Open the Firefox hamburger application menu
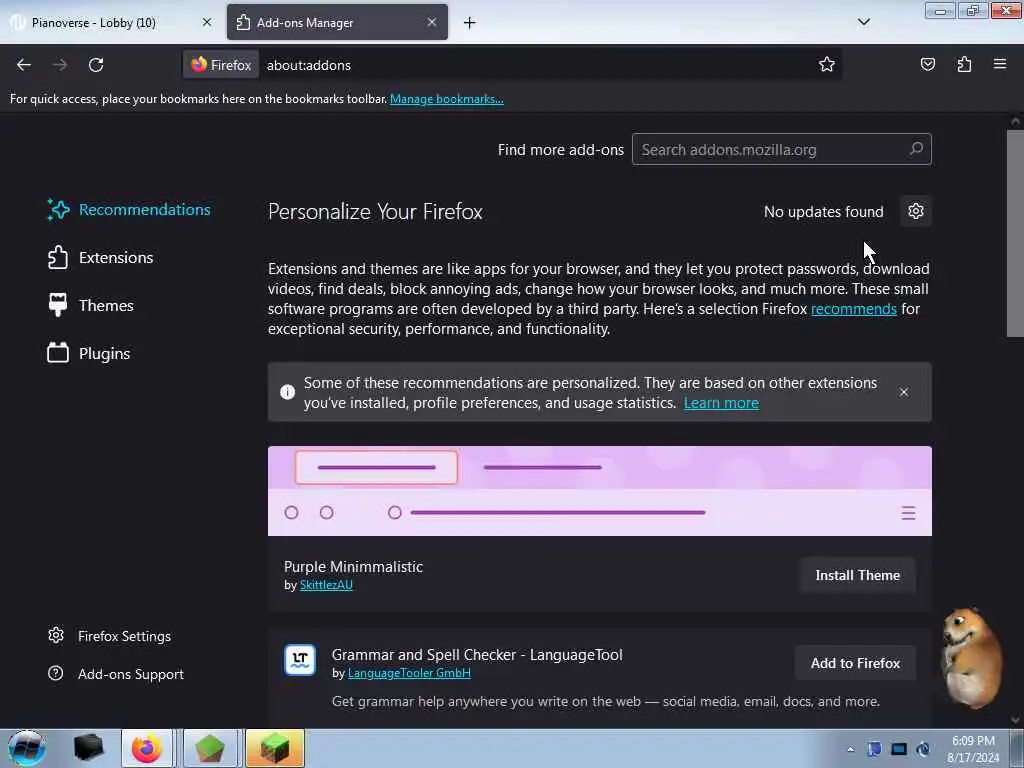1024x768 pixels. tap(1000, 64)
